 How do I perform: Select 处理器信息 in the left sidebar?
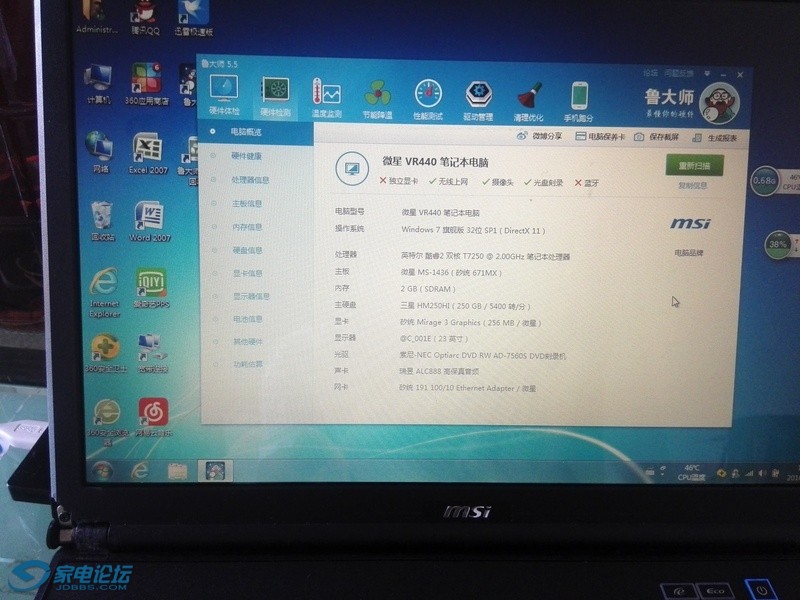249,180
